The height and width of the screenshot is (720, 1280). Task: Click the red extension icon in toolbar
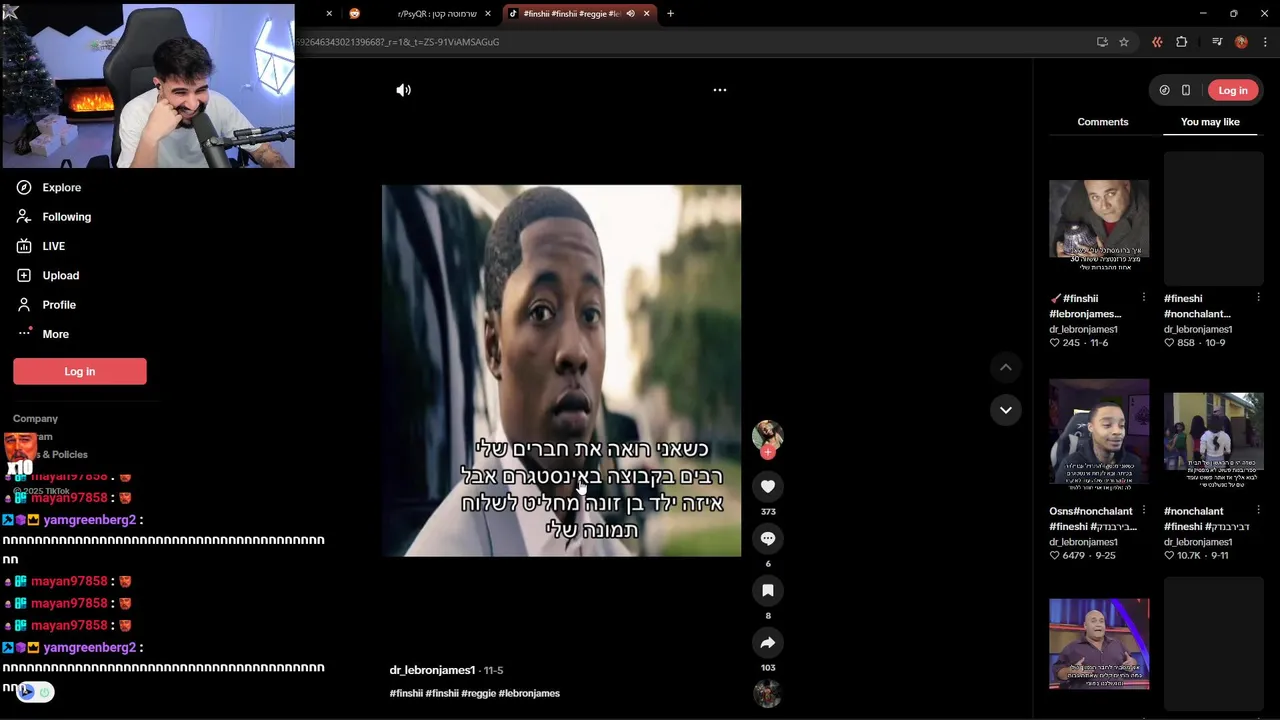(x=1157, y=42)
